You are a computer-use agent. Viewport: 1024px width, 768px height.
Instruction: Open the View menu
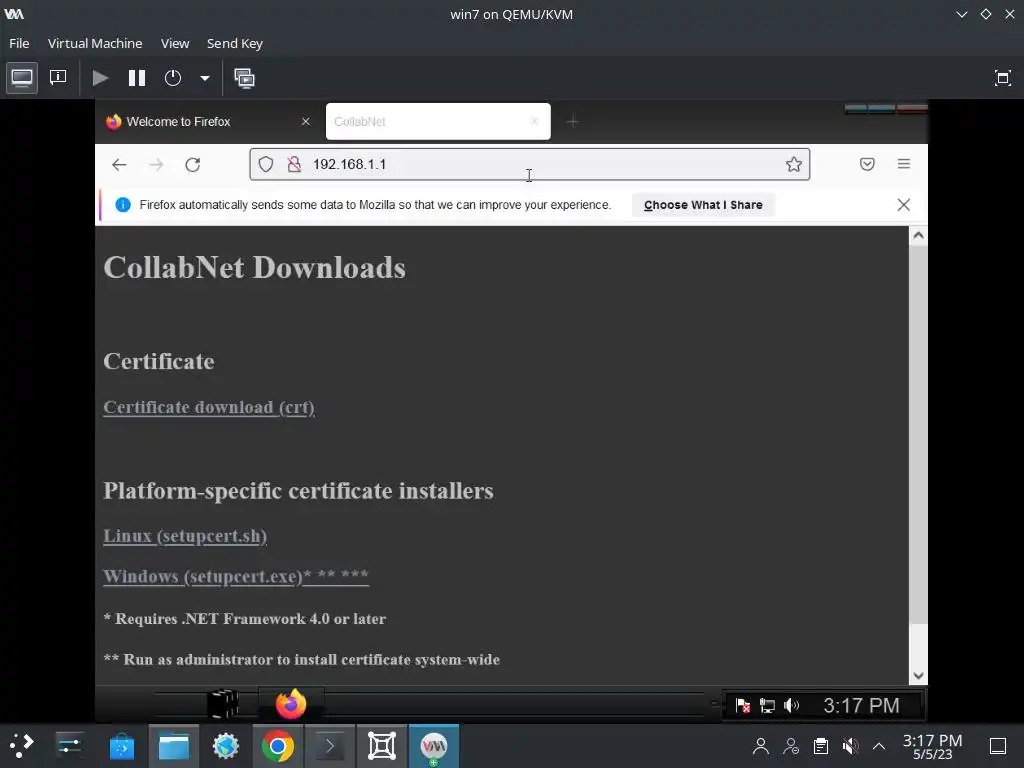coord(175,43)
